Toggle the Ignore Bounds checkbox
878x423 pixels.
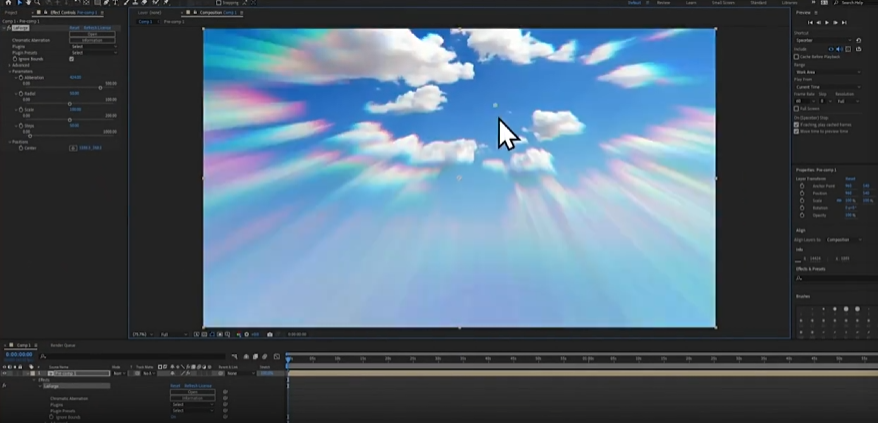tap(71, 59)
